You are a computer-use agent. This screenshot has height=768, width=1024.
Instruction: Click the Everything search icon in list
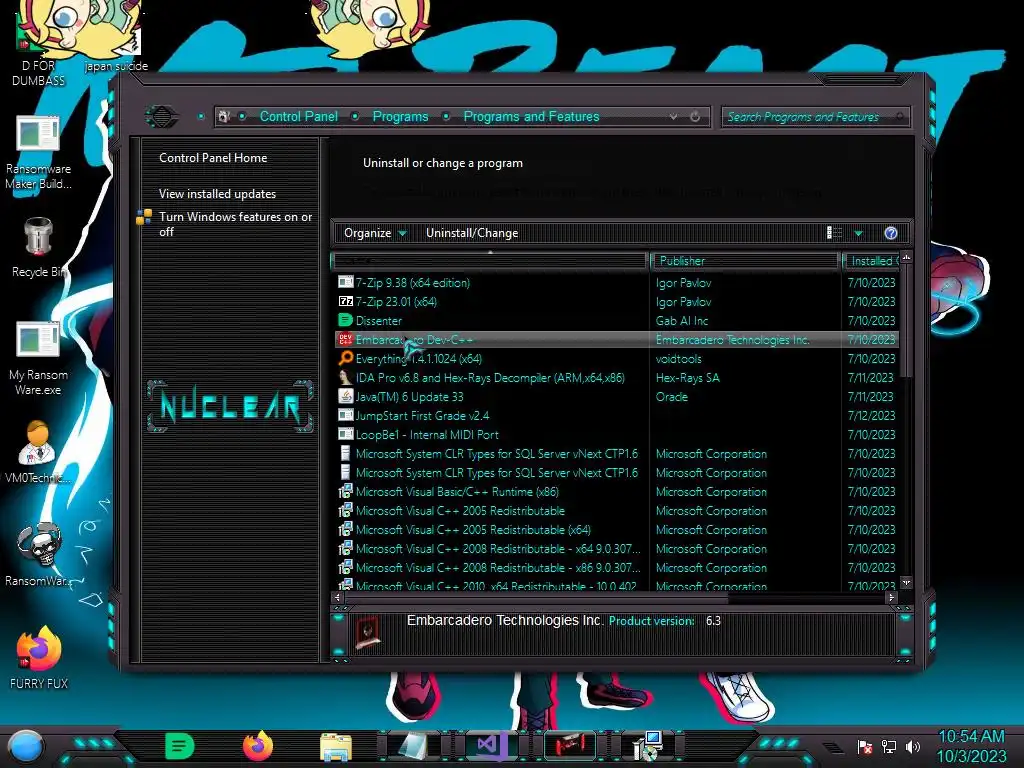coord(345,359)
